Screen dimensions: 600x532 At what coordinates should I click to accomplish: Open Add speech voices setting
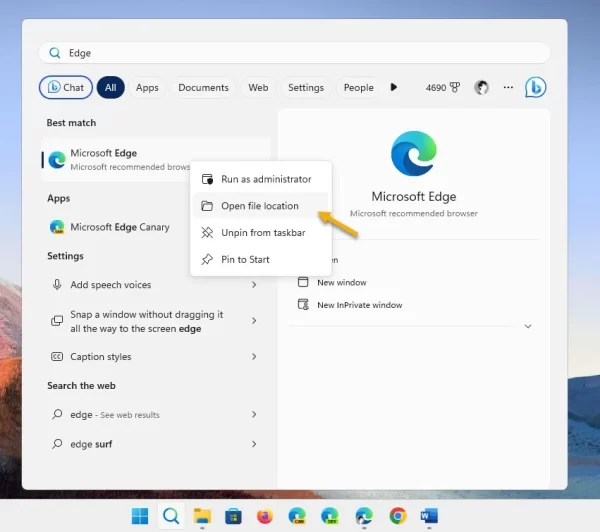[x=155, y=284]
